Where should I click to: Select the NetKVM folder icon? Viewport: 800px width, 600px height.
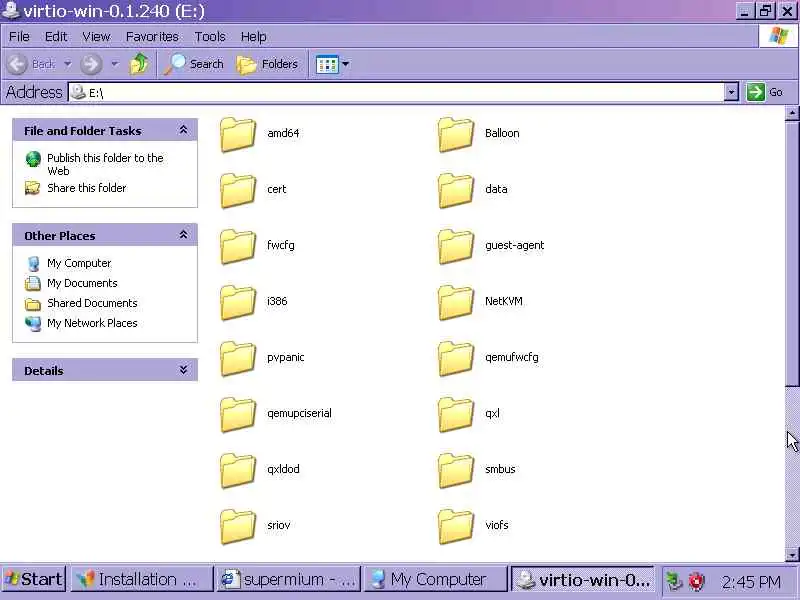(x=456, y=303)
